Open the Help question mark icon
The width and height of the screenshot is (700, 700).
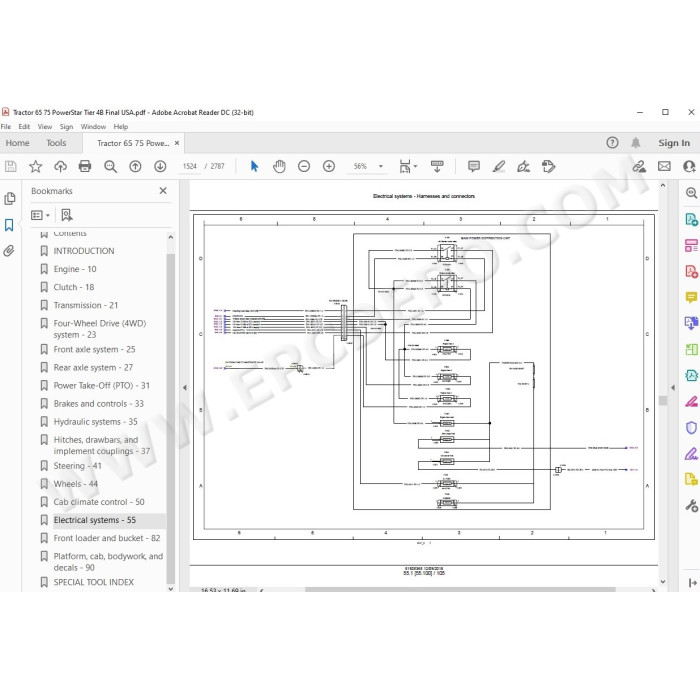point(612,143)
